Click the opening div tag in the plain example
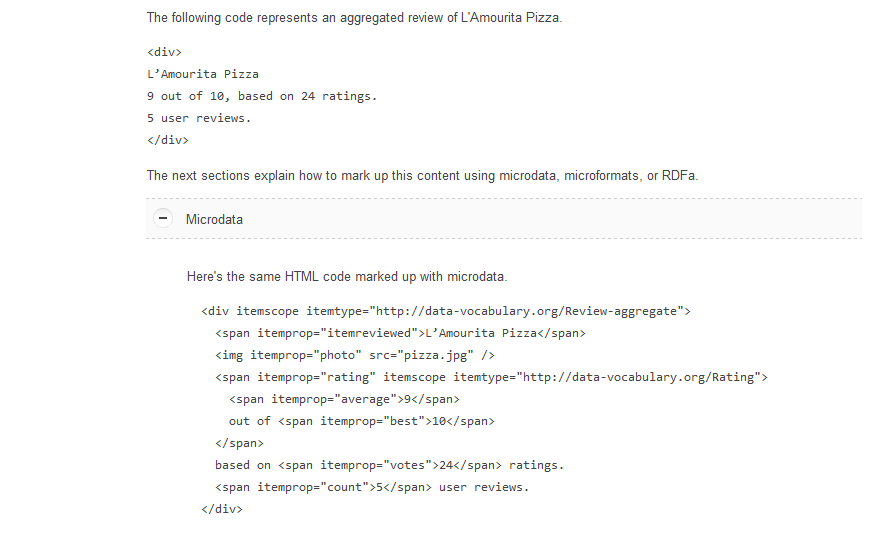 tap(164, 52)
